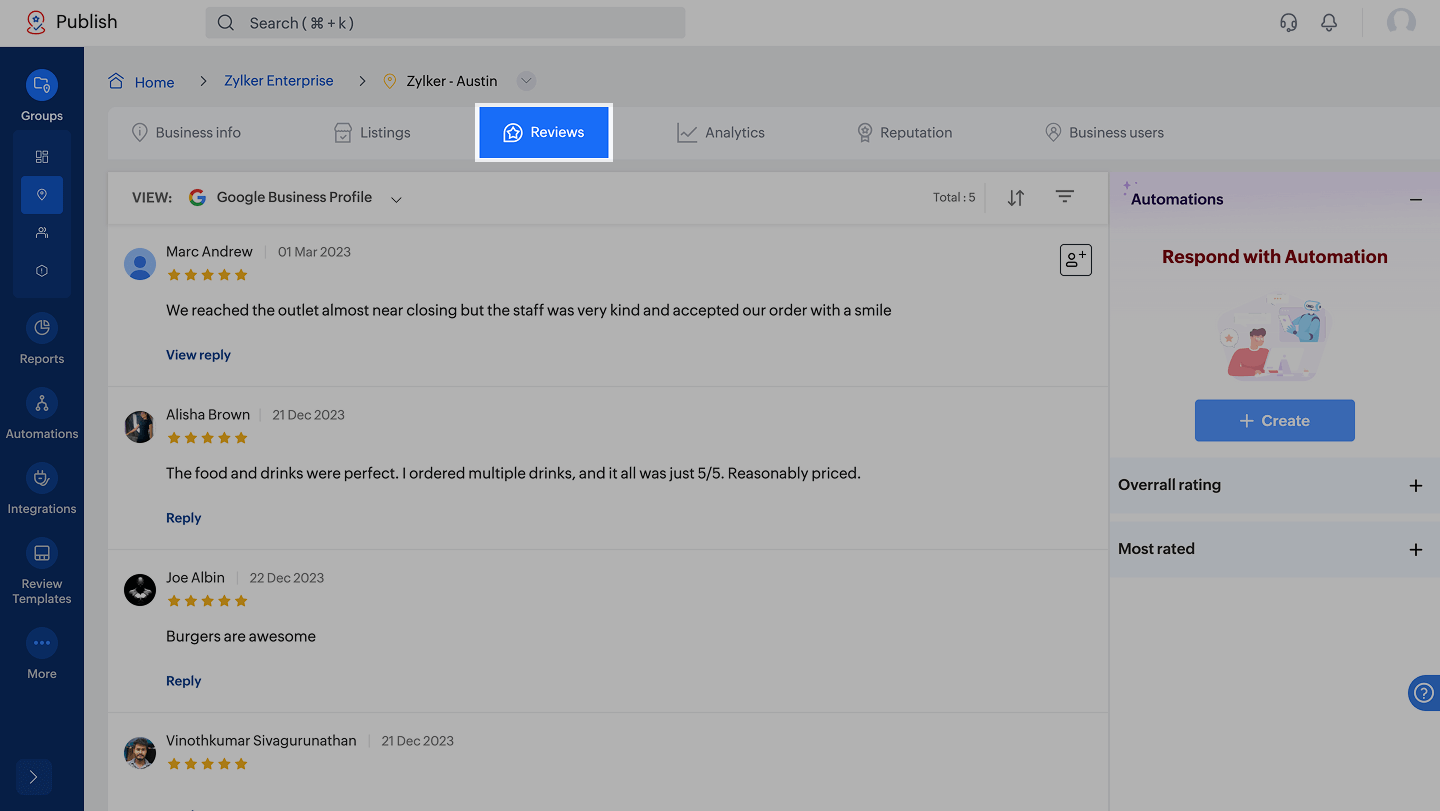Open the users icon in sidebar submenu

[42, 233]
